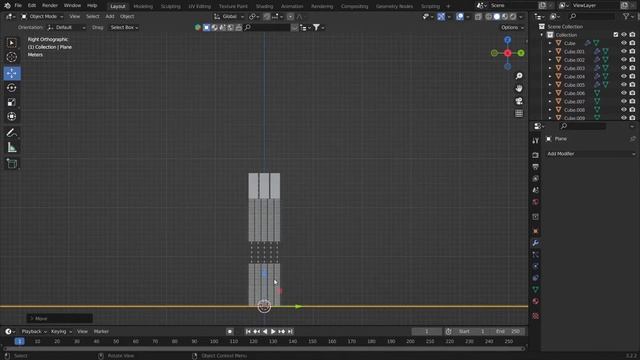Screen dimensions: 640x360
Task: Open the Material properties tab icon
Action: pyautogui.click(x=536, y=301)
